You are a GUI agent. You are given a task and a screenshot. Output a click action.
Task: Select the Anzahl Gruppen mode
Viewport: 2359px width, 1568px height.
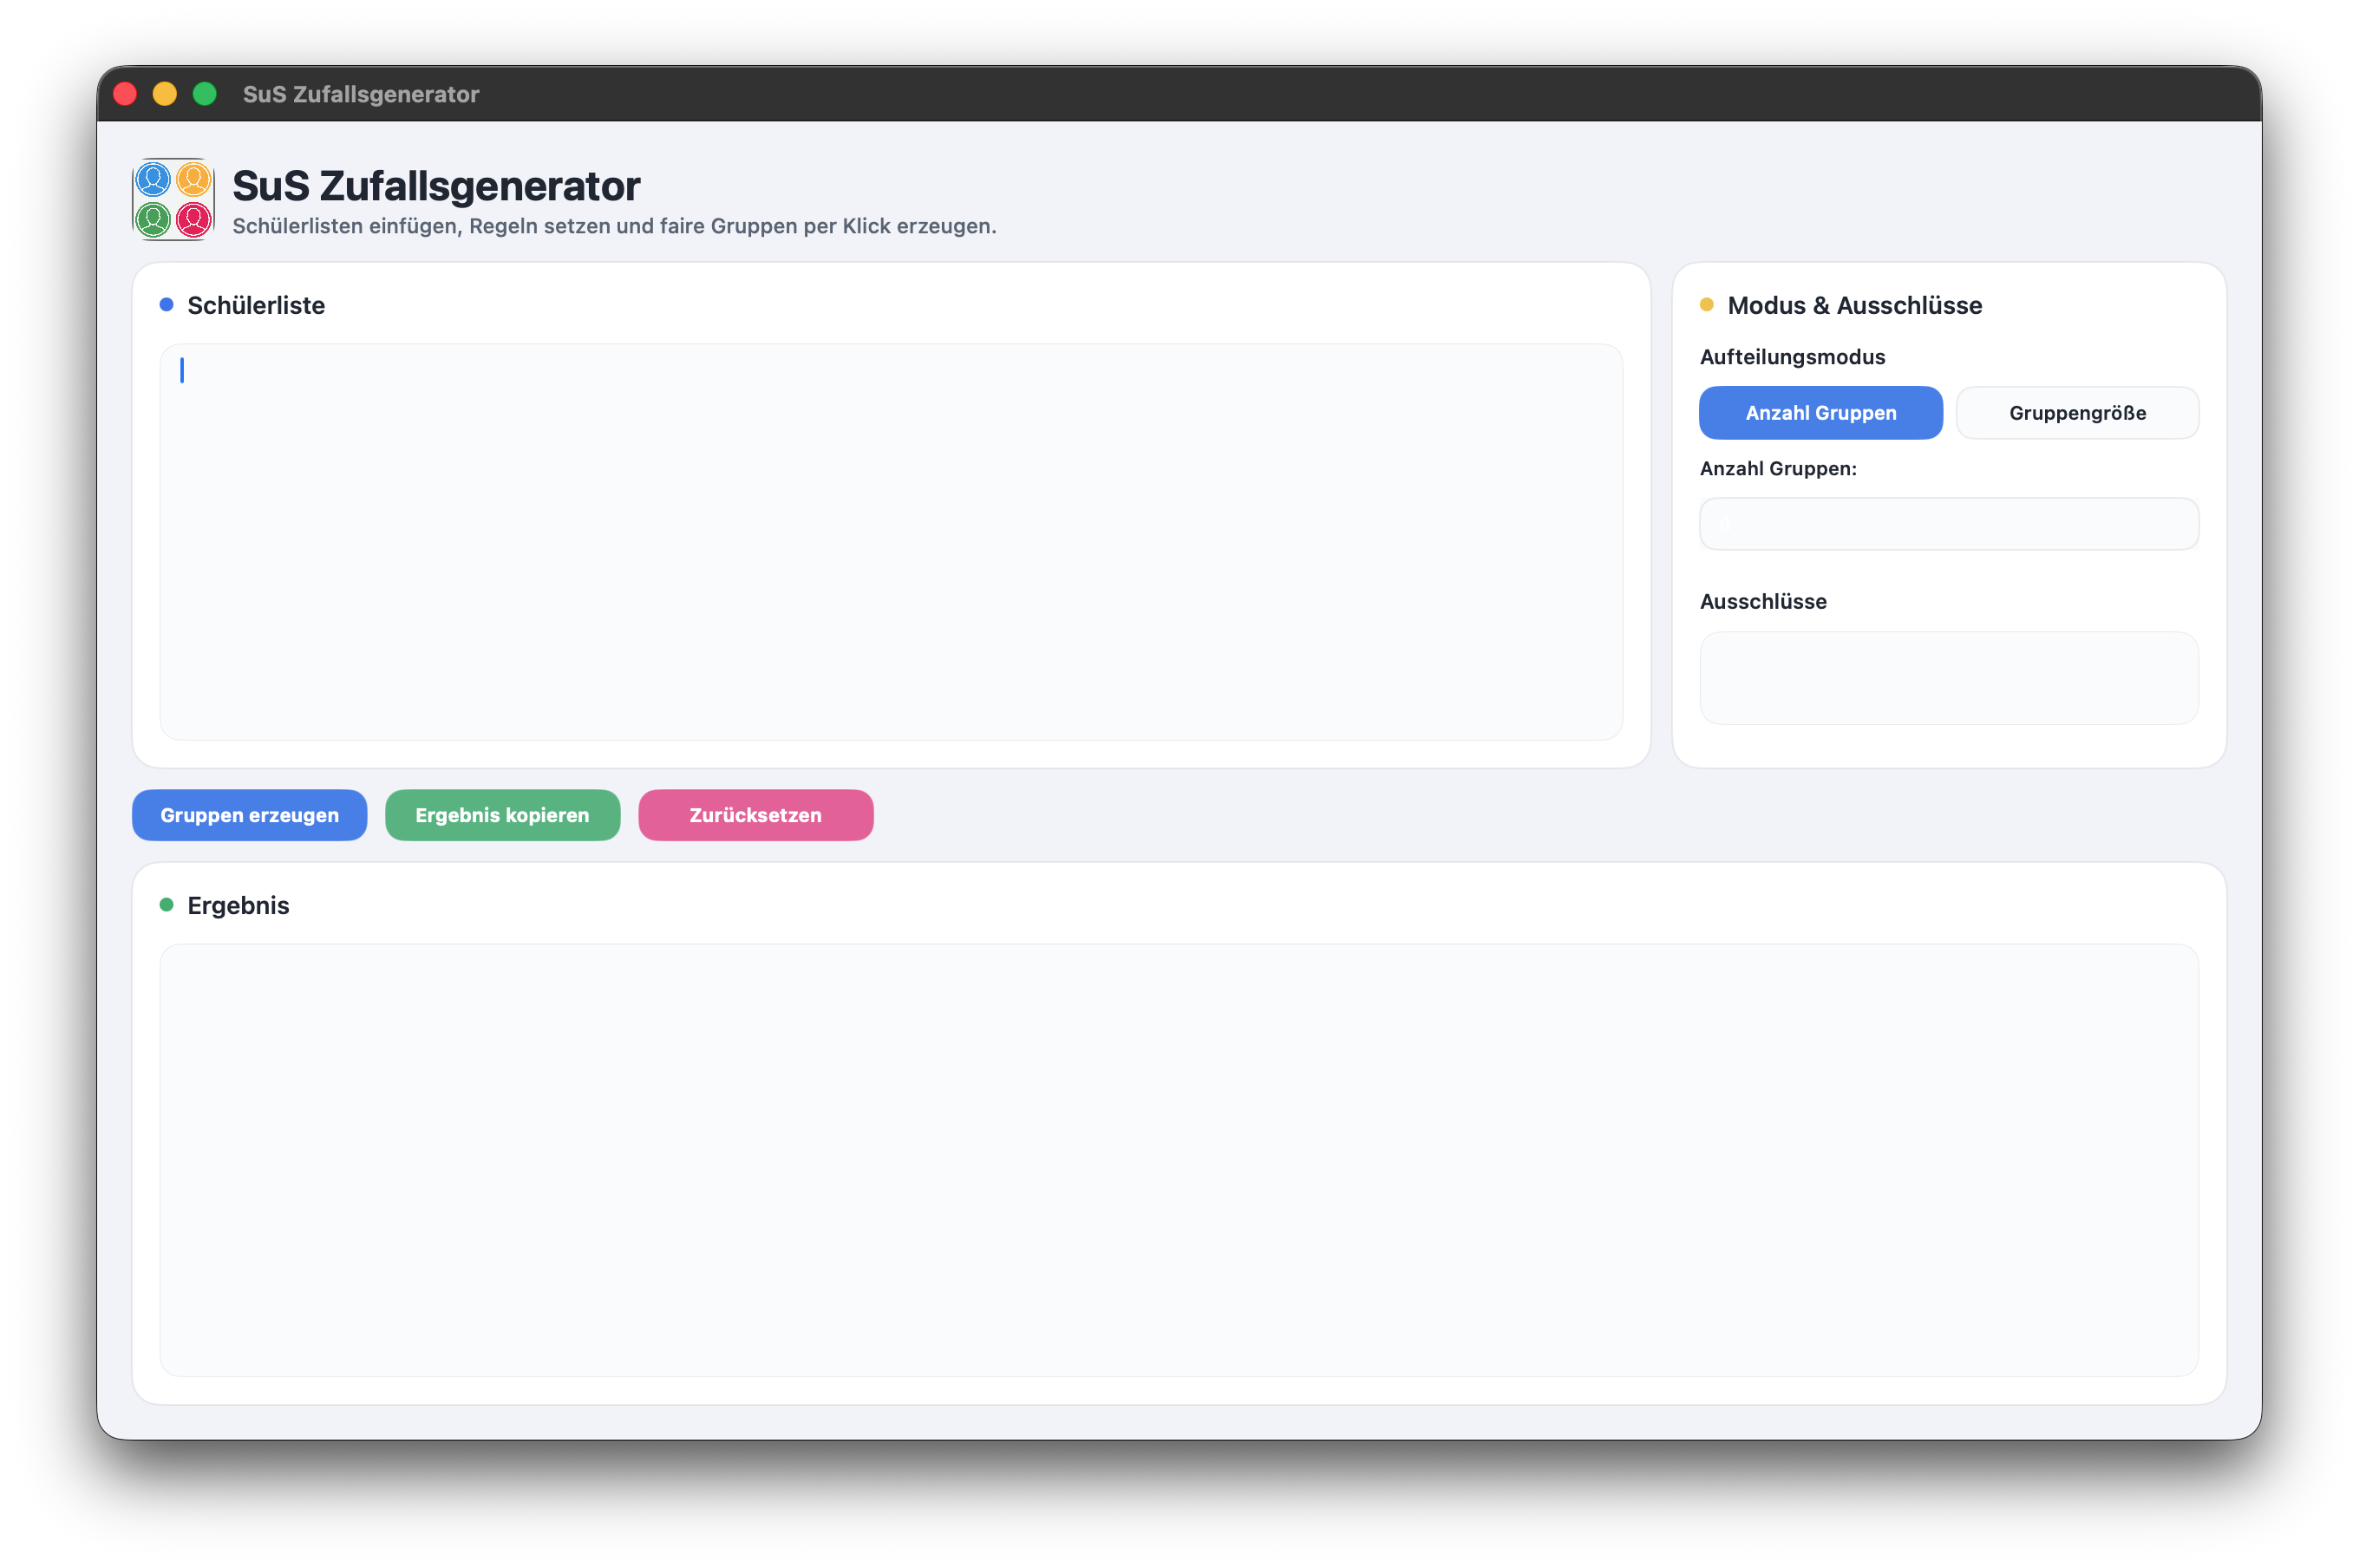click(x=1820, y=413)
